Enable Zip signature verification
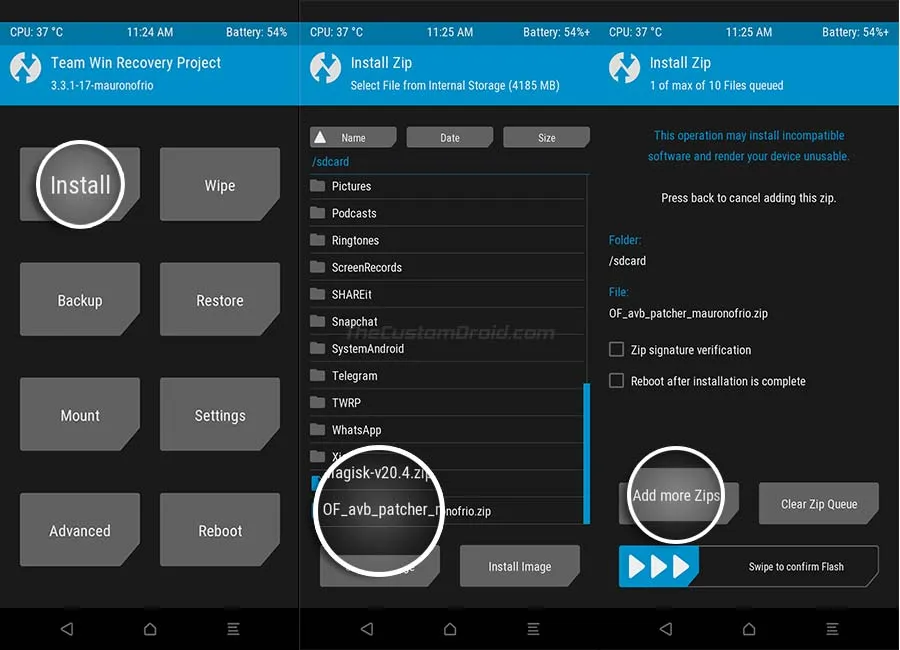The width and height of the screenshot is (900, 650). 617,350
